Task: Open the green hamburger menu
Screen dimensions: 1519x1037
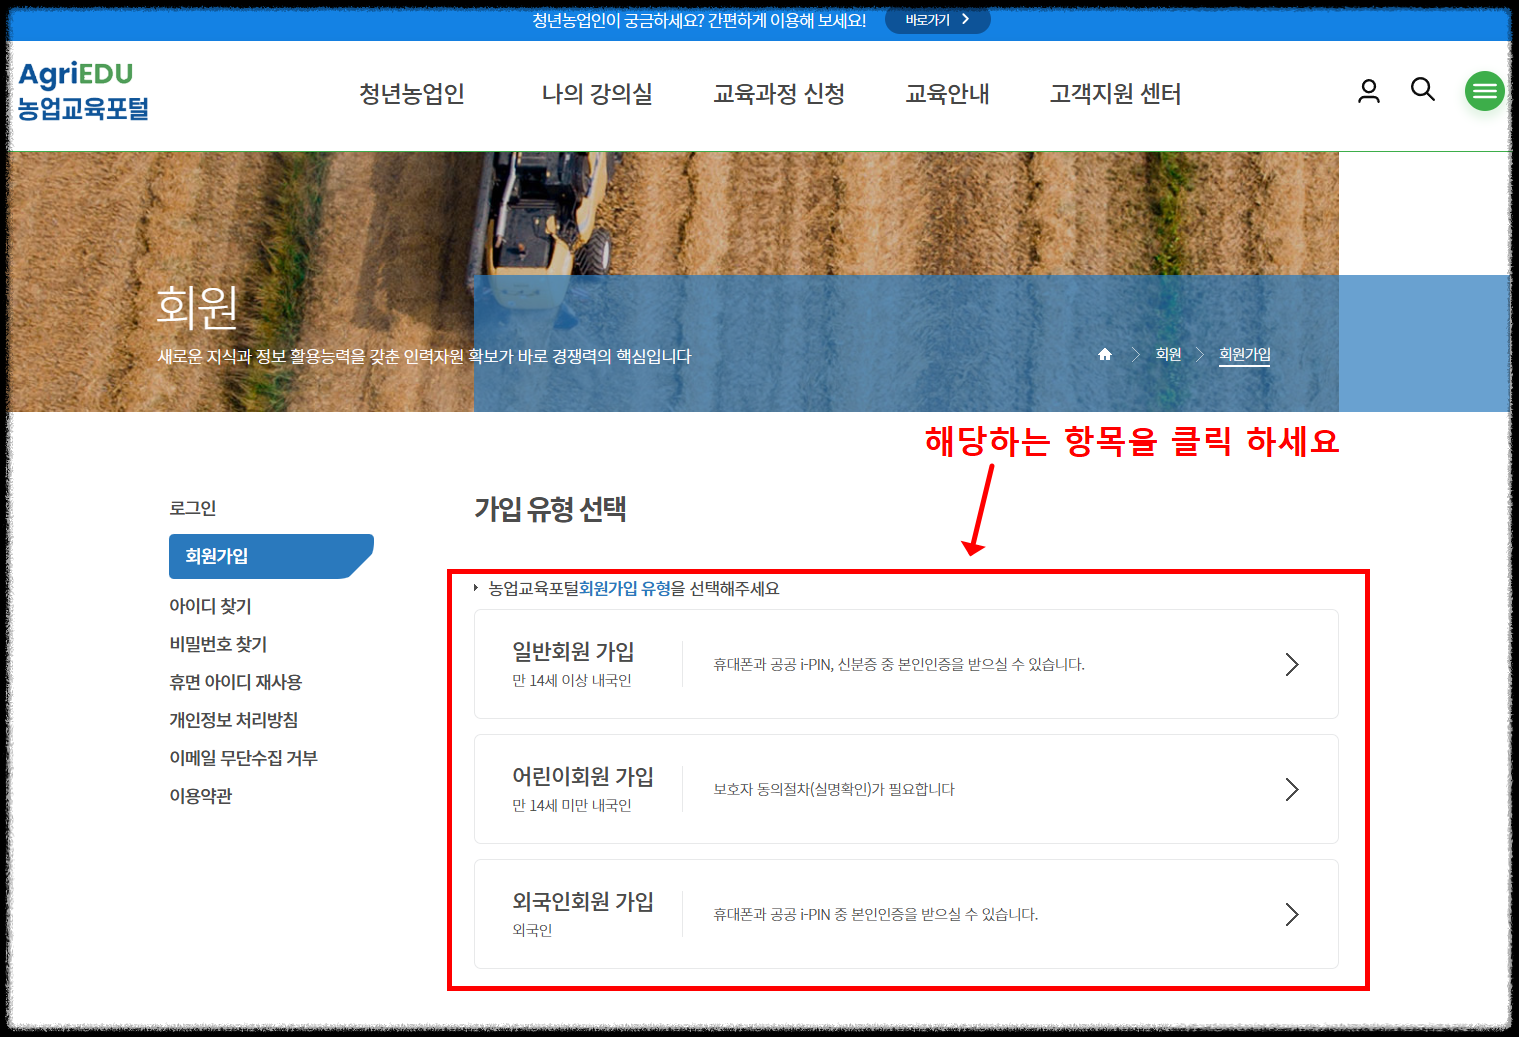Action: point(1484,90)
